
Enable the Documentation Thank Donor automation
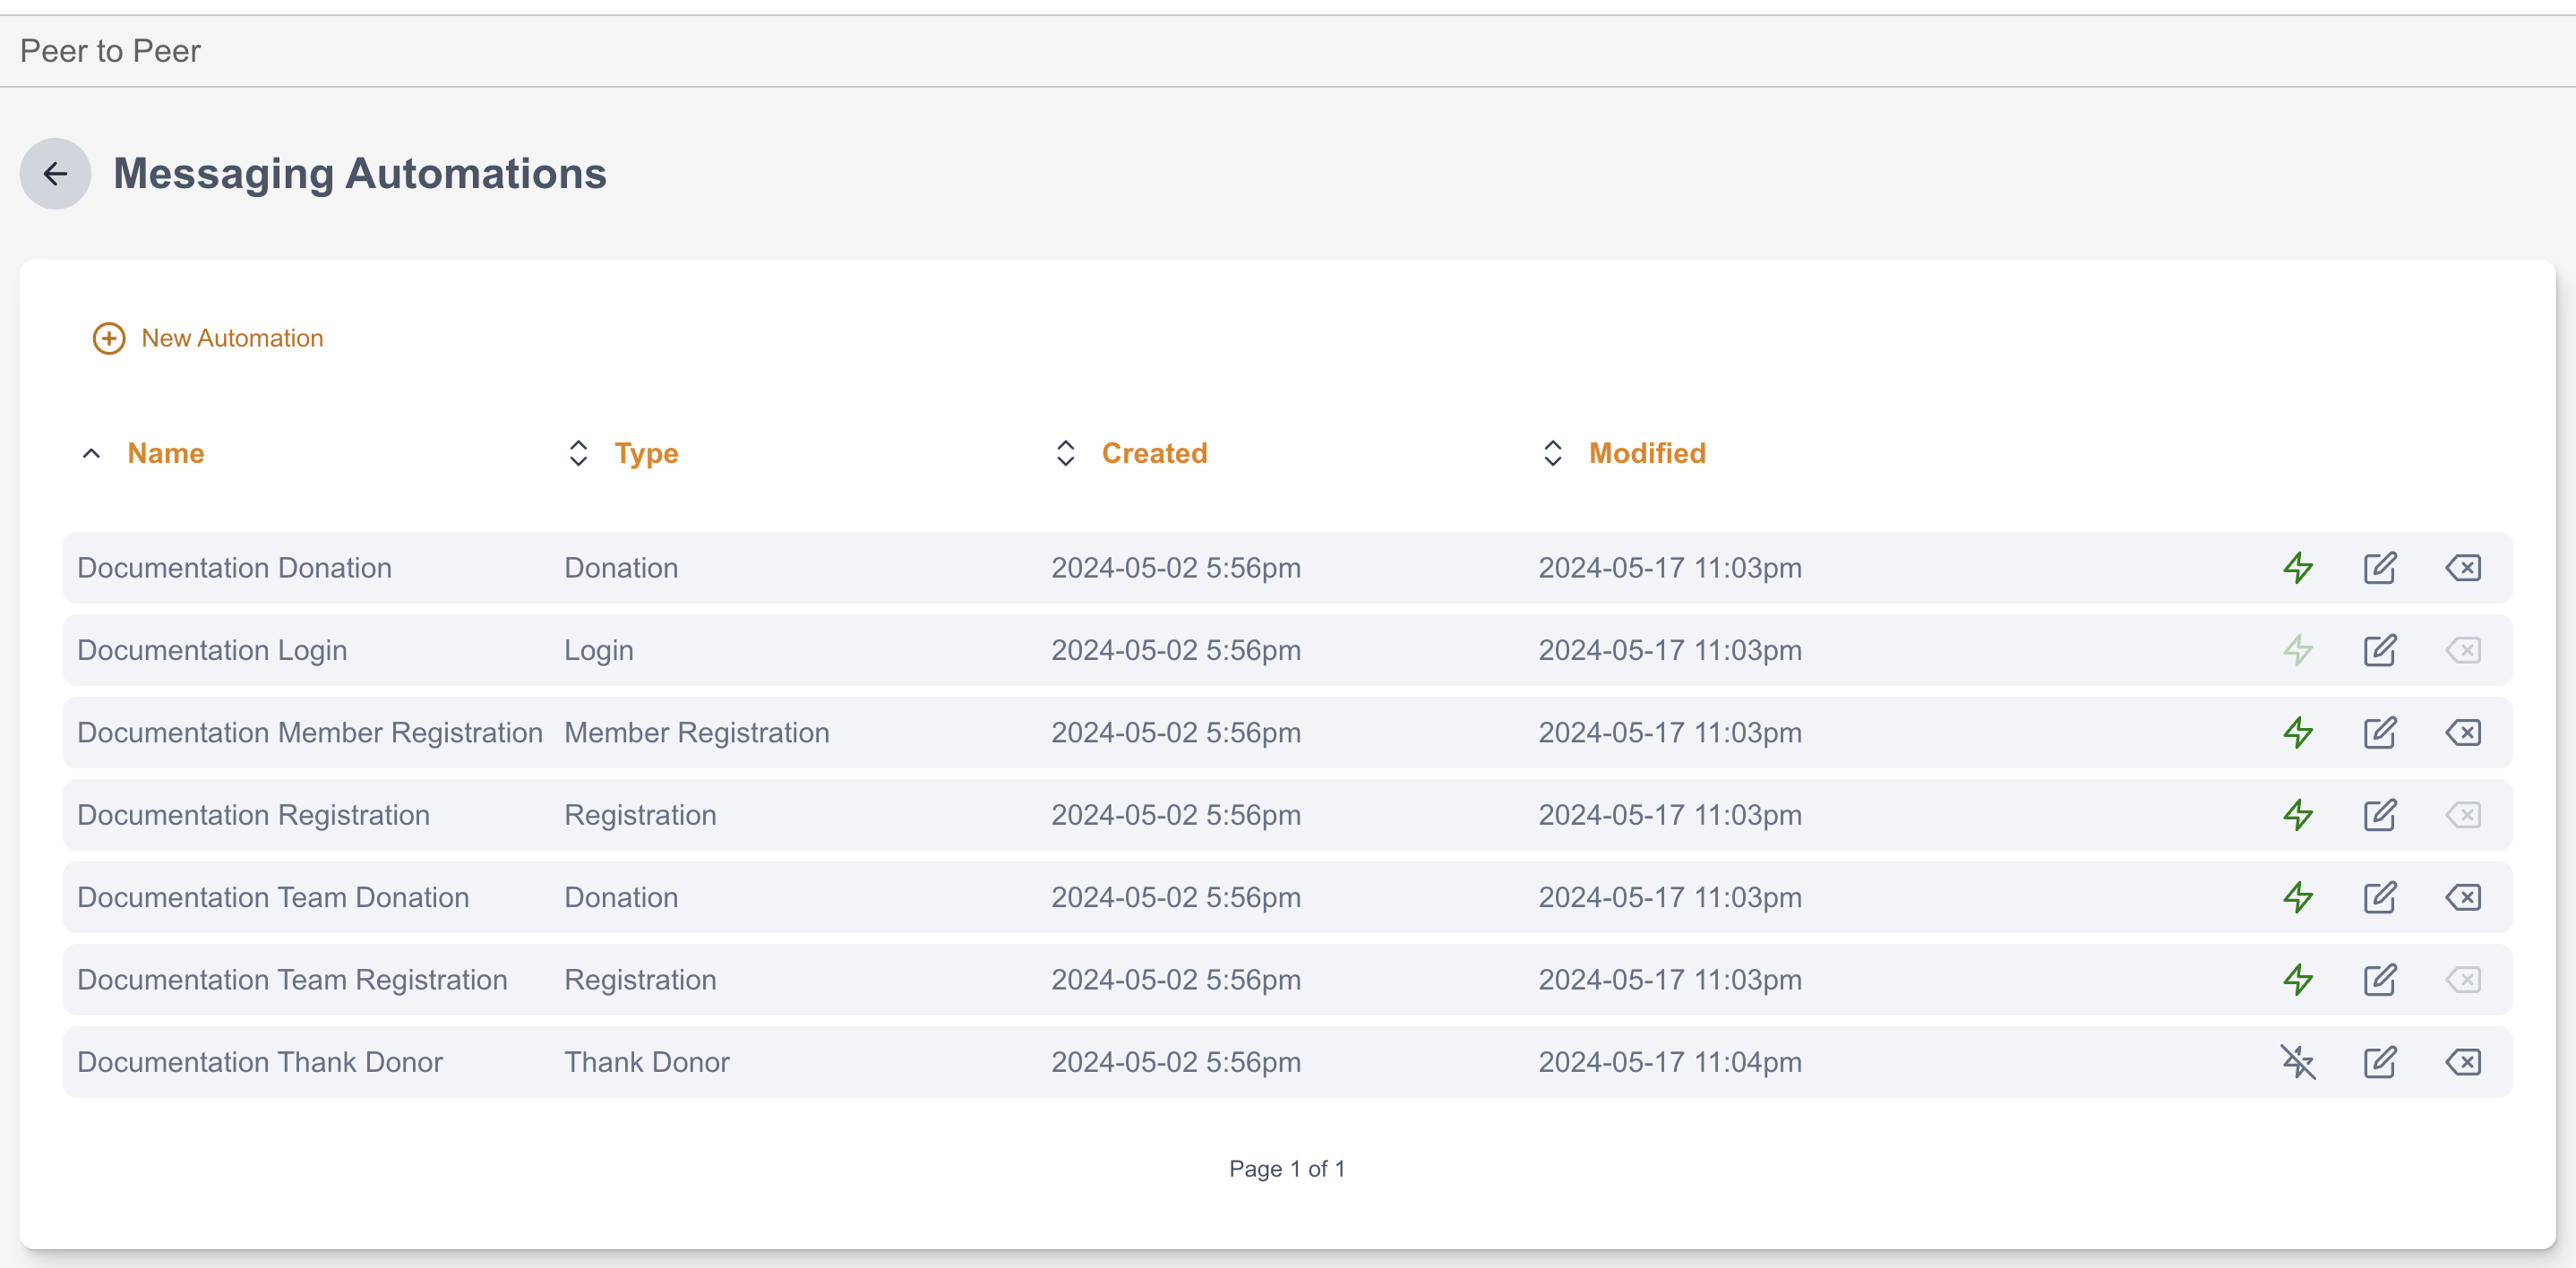[x=2298, y=1062]
